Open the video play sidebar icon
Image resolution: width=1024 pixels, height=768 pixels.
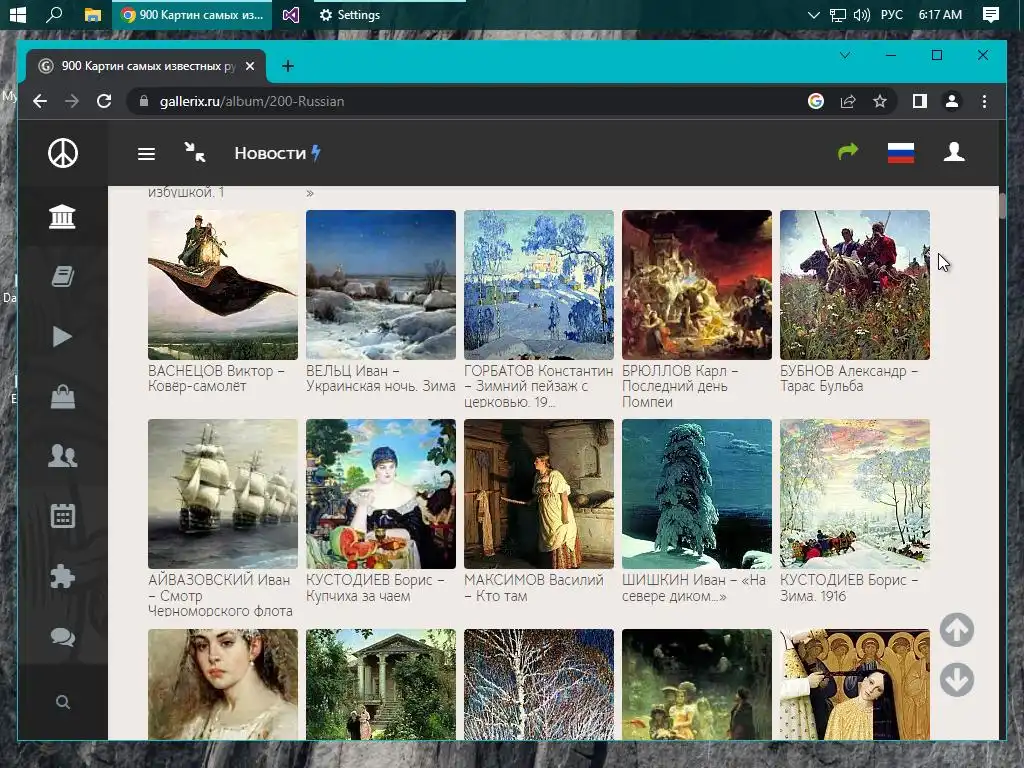pyautogui.click(x=63, y=336)
